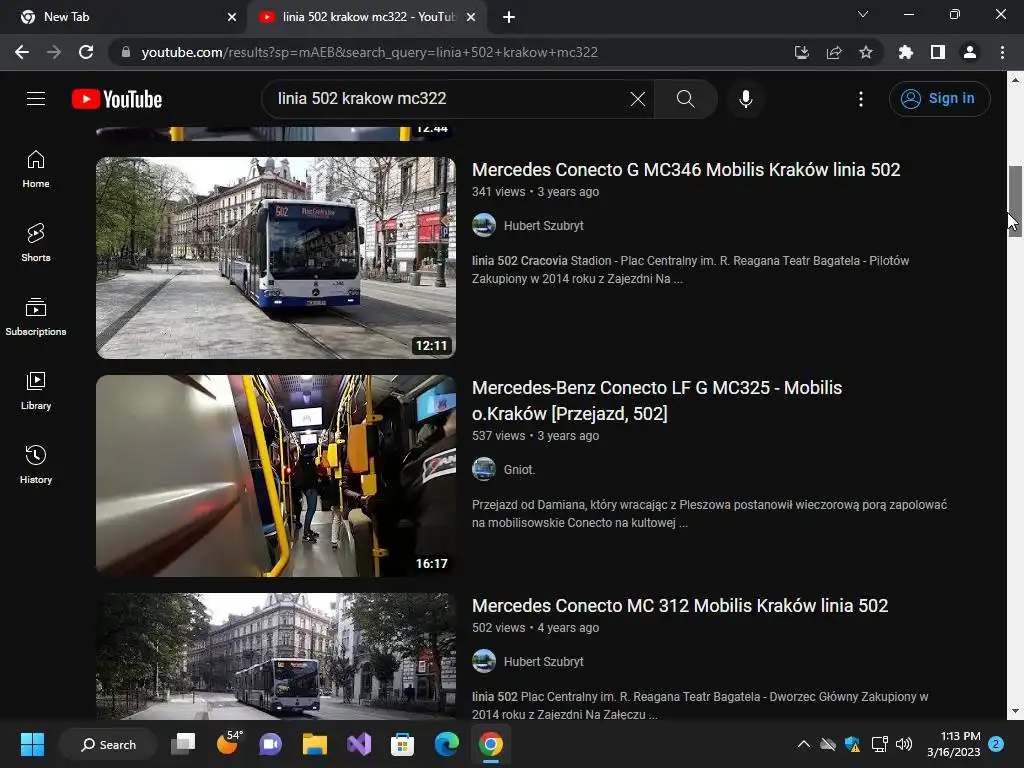The width and height of the screenshot is (1024, 768).
Task: Open the YouTube hamburger guide menu
Action: [x=36, y=99]
